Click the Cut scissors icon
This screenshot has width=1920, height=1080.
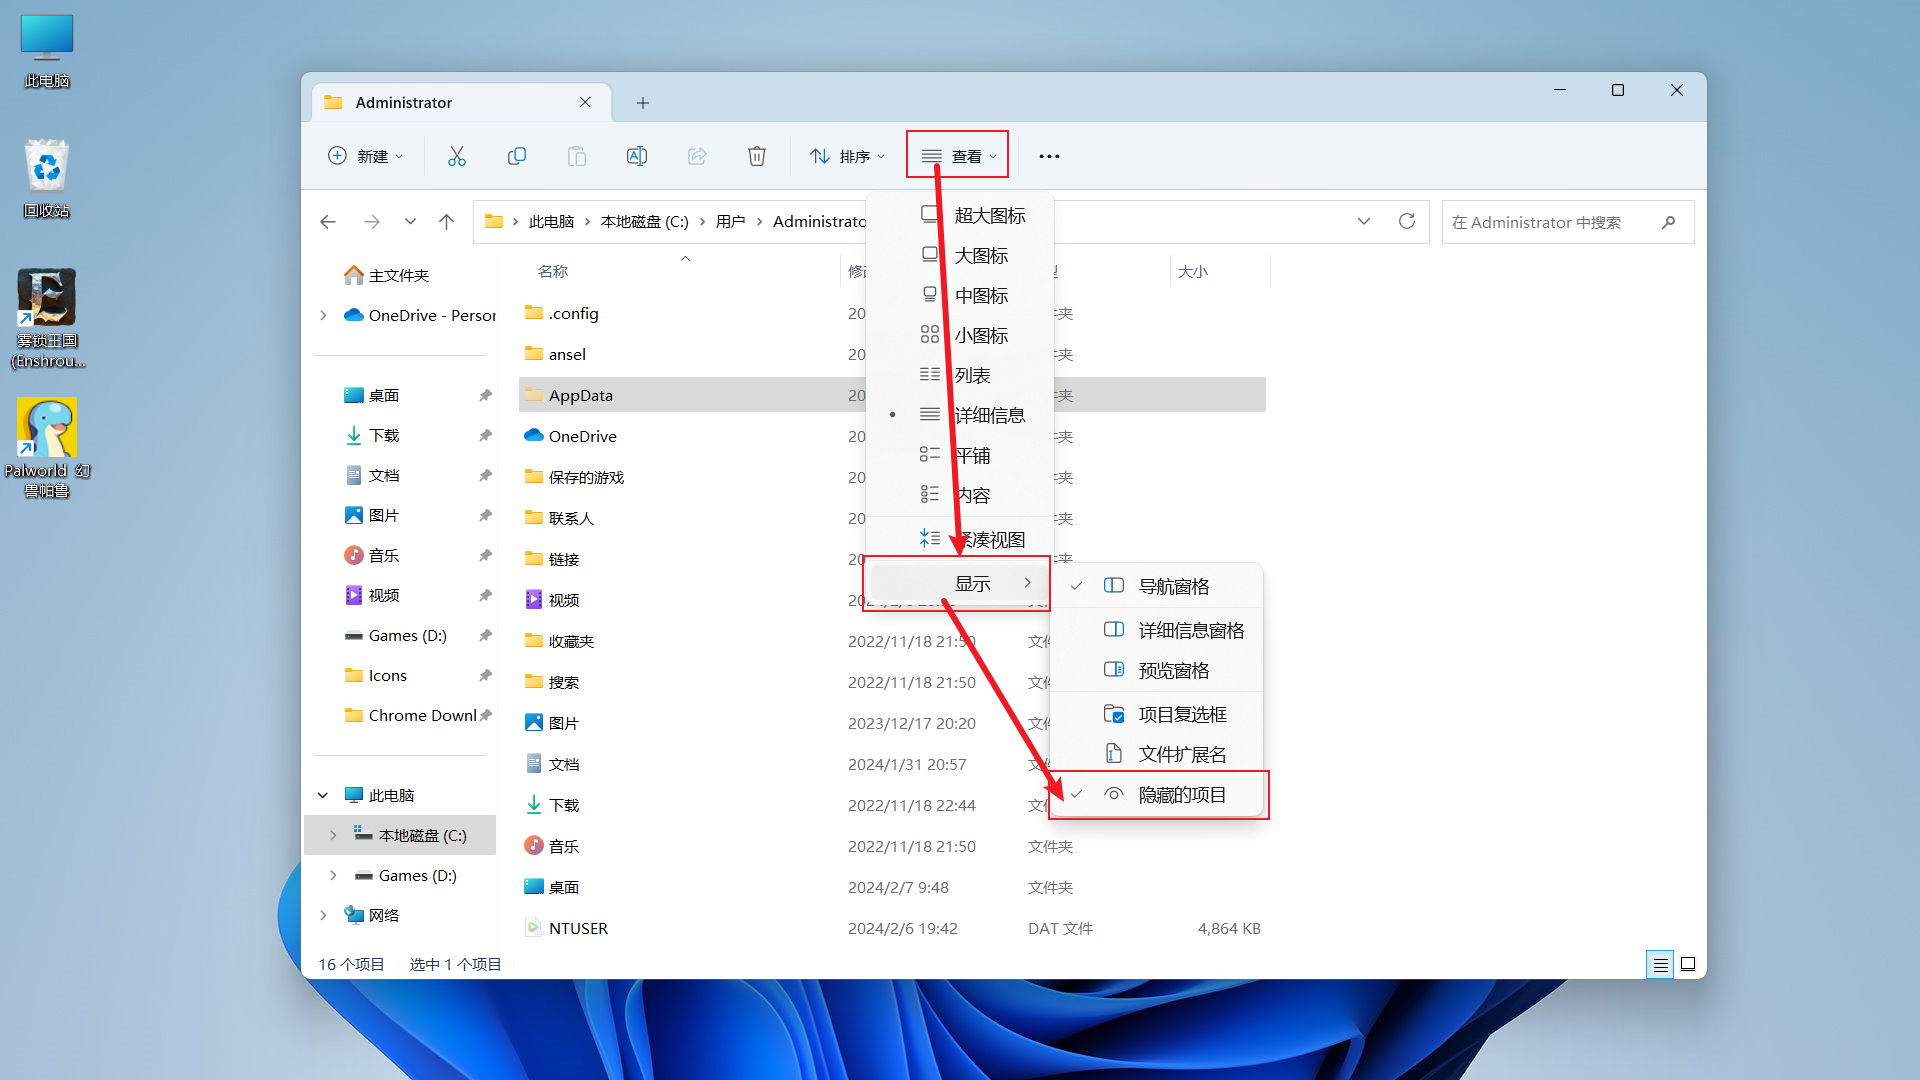click(457, 156)
